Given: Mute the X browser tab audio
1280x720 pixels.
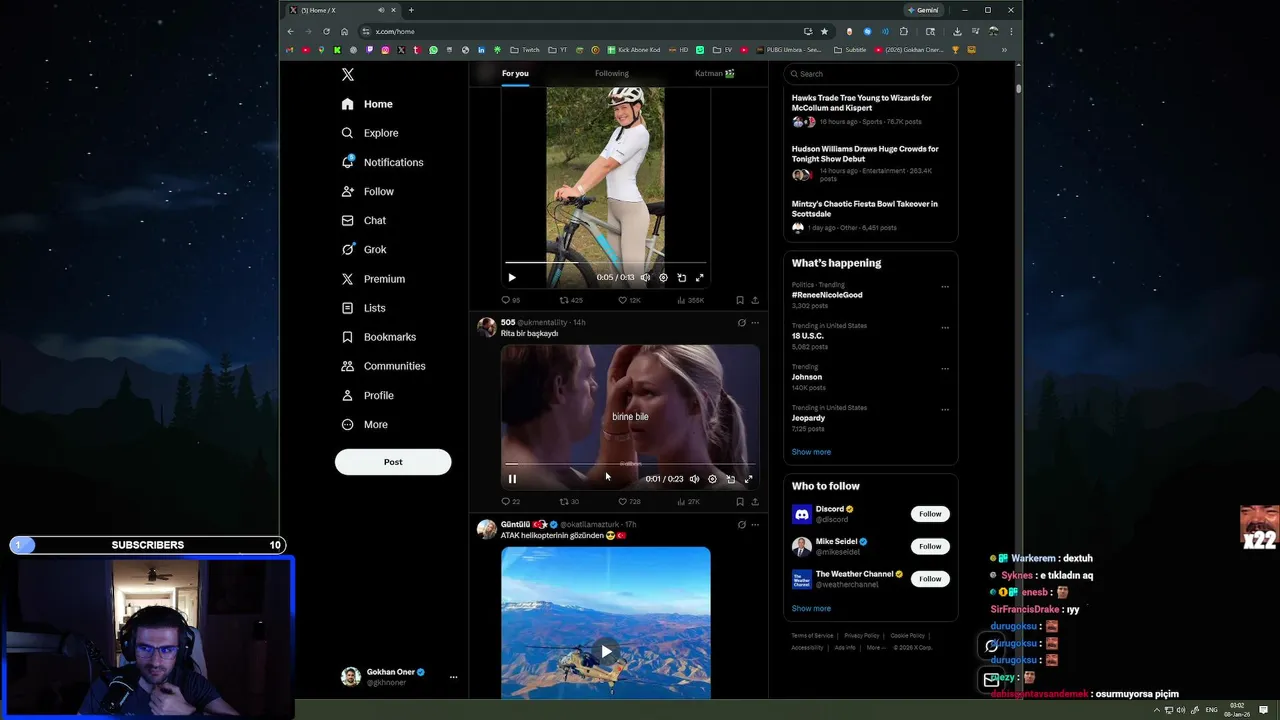Looking at the screenshot, I should tap(381, 10).
